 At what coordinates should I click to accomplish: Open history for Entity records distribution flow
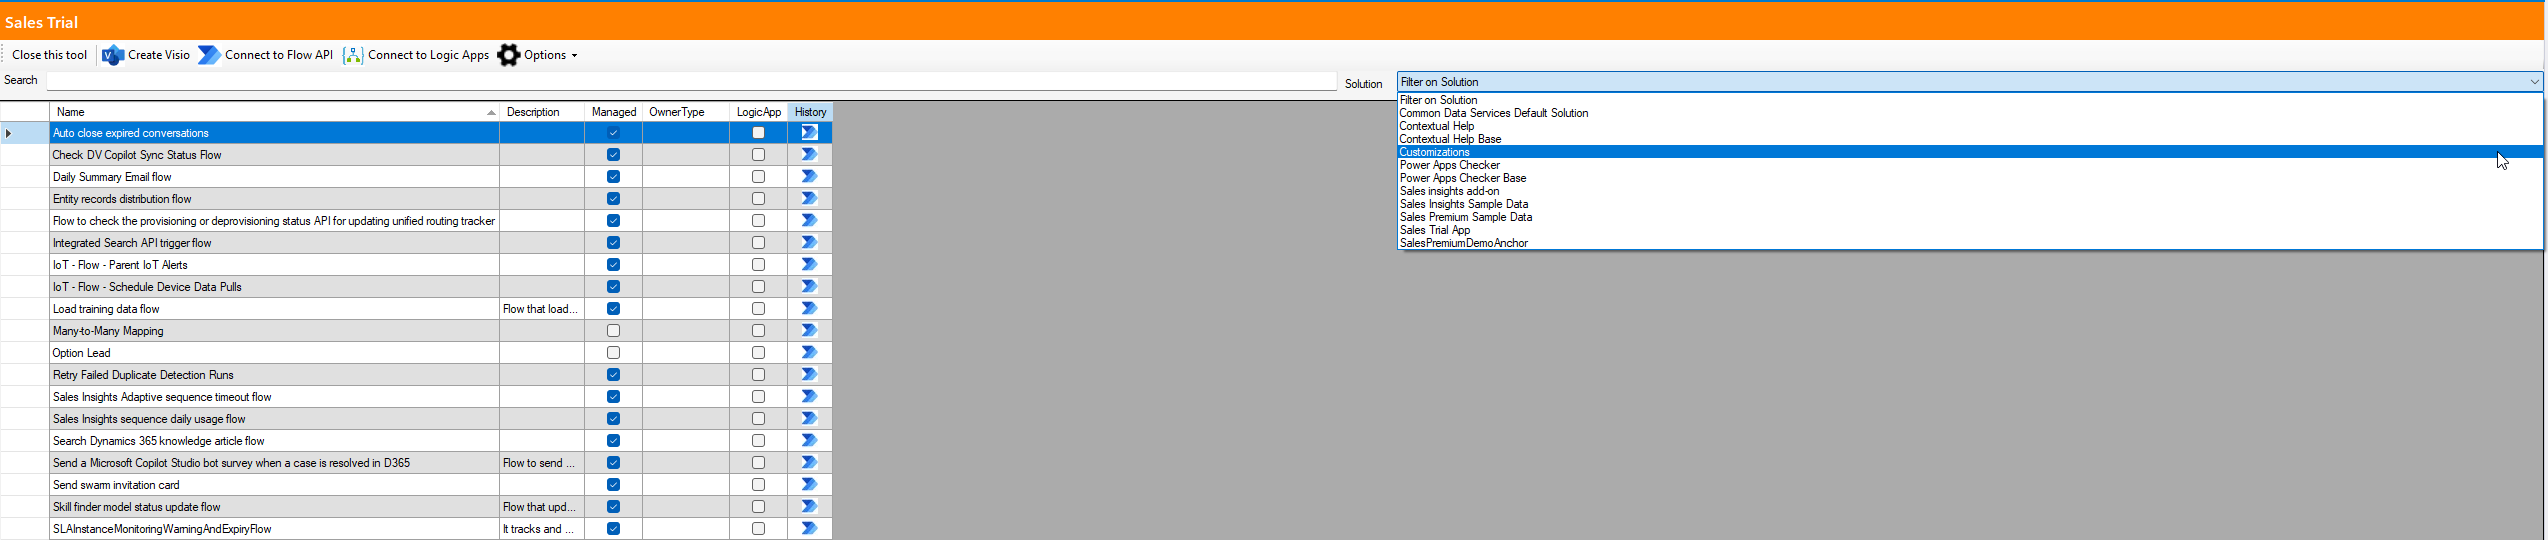809,199
